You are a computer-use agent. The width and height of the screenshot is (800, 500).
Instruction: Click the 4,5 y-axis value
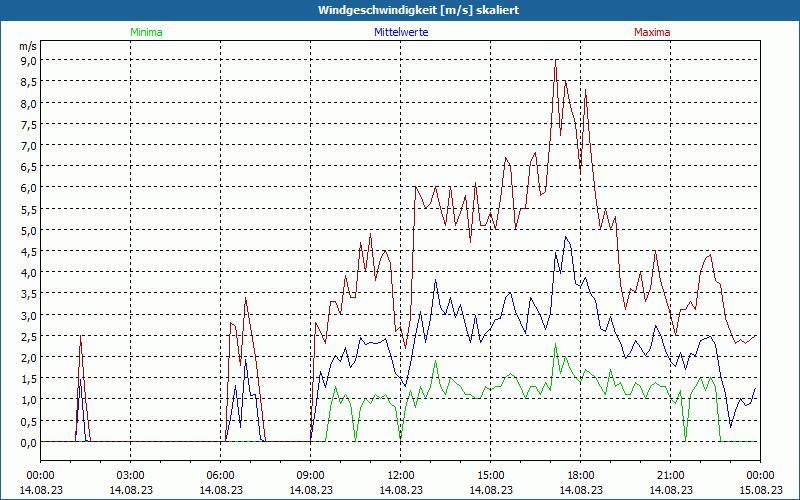(x=29, y=252)
